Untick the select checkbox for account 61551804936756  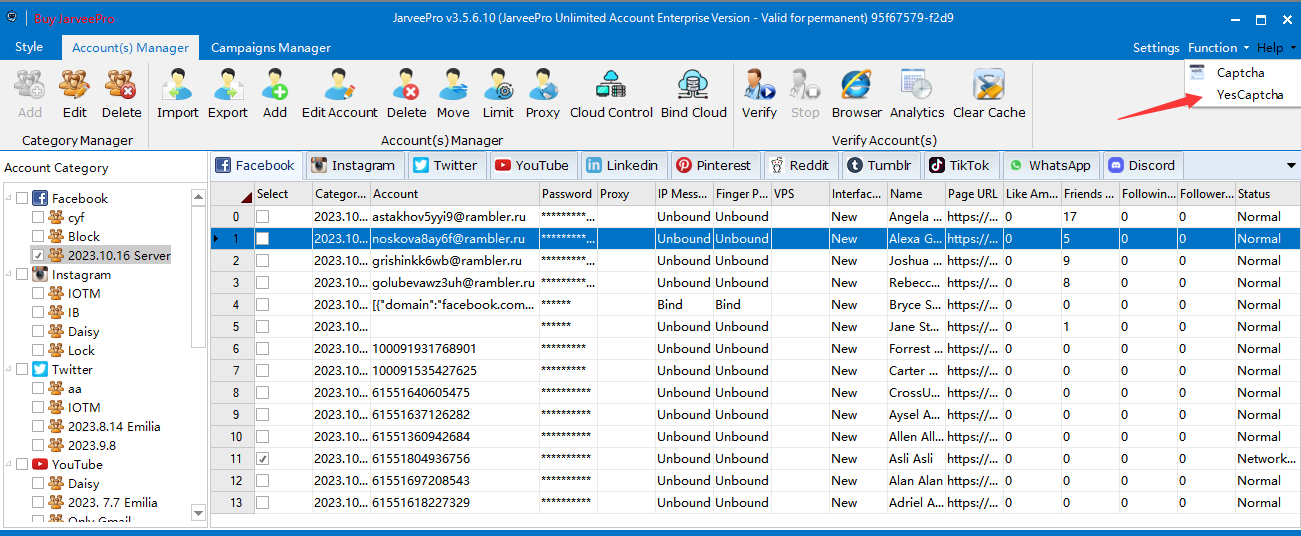pyautogui.click(x=262, y=458)
